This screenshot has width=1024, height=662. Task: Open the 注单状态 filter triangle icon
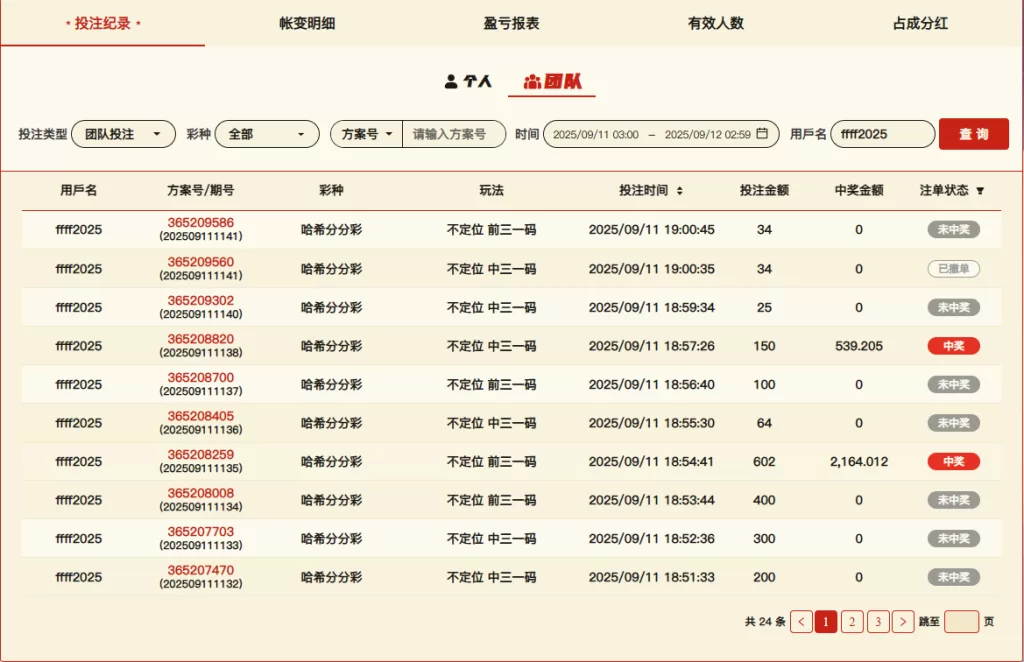(x=980, y=190)
